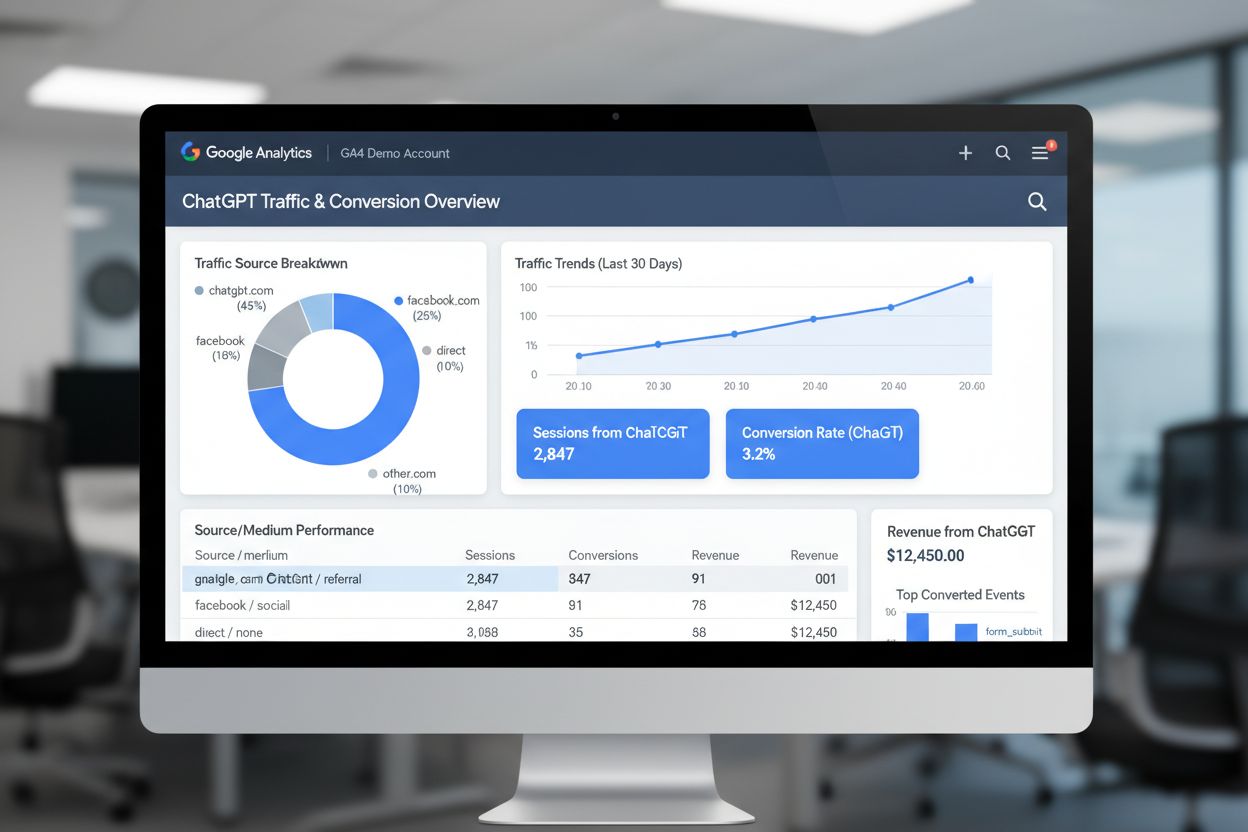Click the plus icon in the top bar

click(x=965, y=153)
